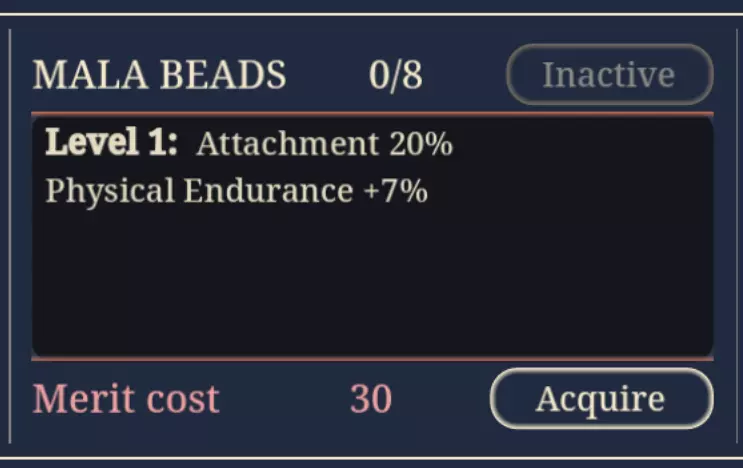Select the "20%" attachment value
This screenshot has width=743, height=468.
(421, 145)
